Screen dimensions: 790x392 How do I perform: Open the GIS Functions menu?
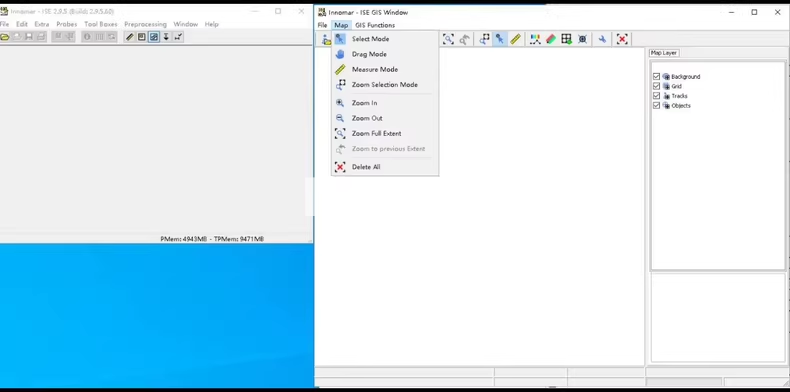[375, 25]
